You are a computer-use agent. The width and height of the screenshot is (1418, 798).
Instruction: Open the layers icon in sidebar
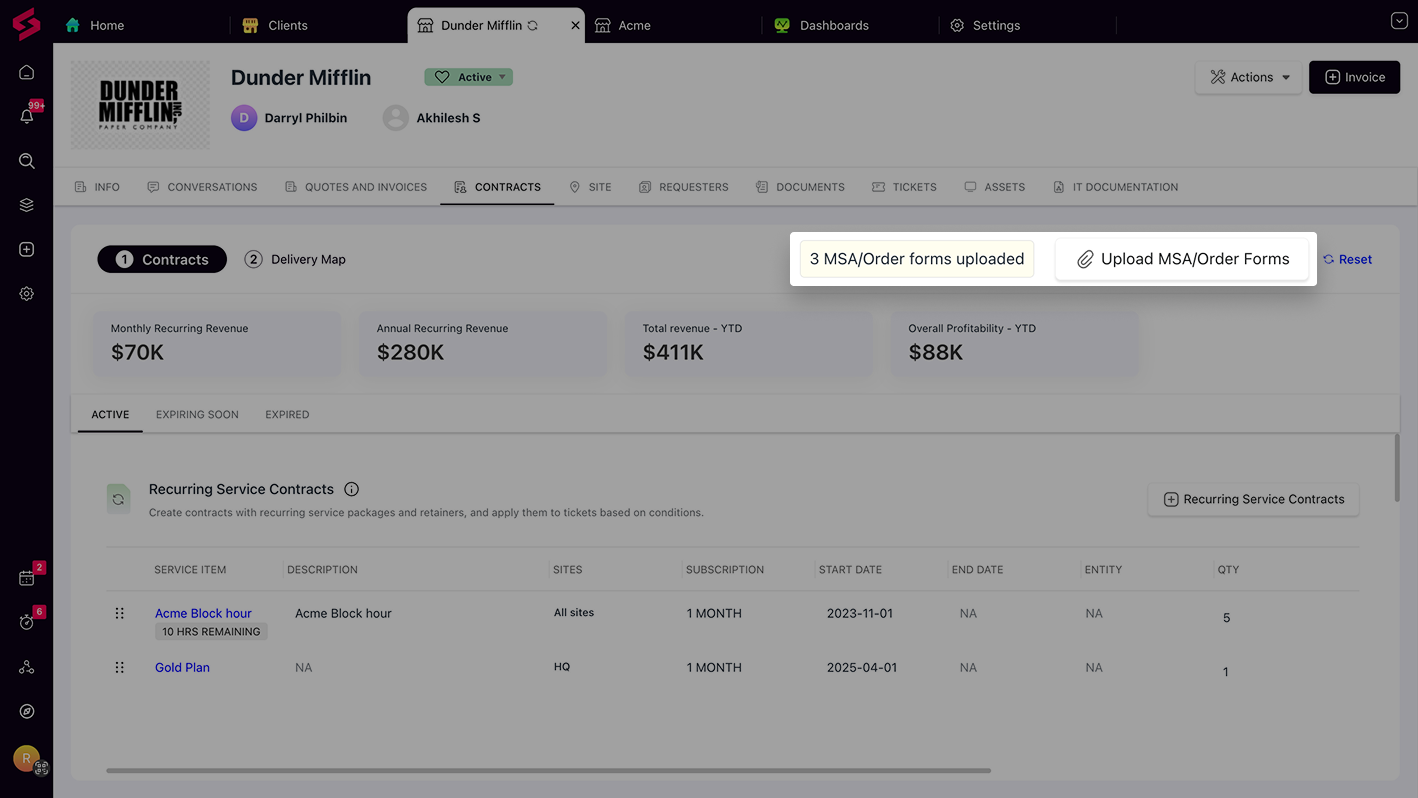tap(27, 205)
